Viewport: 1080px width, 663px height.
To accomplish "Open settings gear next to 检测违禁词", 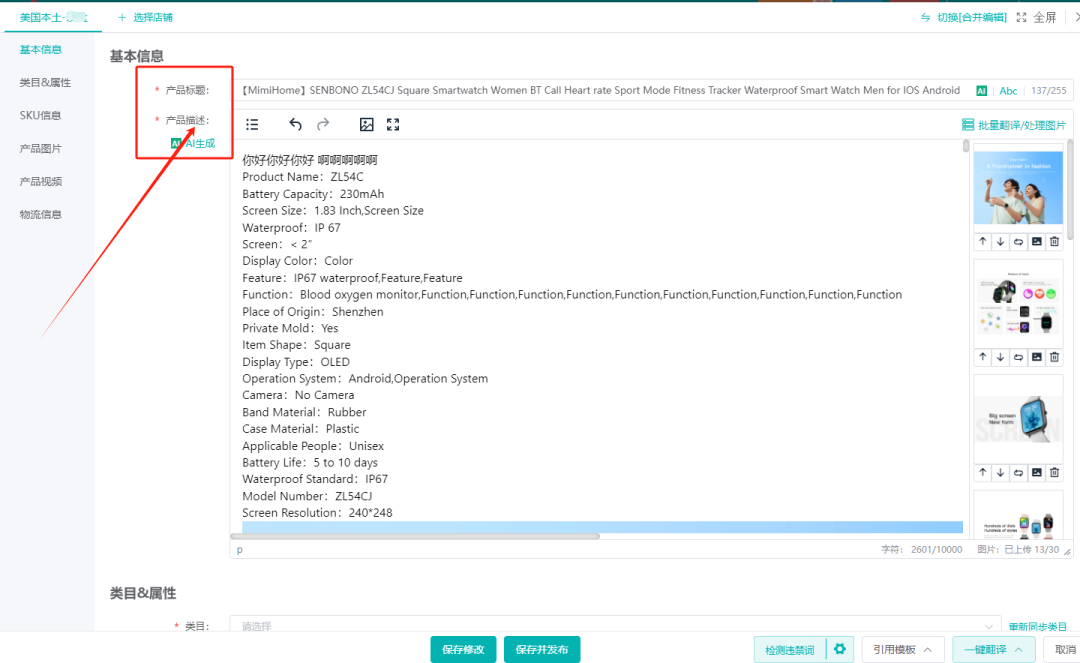I will pyautogui.click(x=840, y=649).
